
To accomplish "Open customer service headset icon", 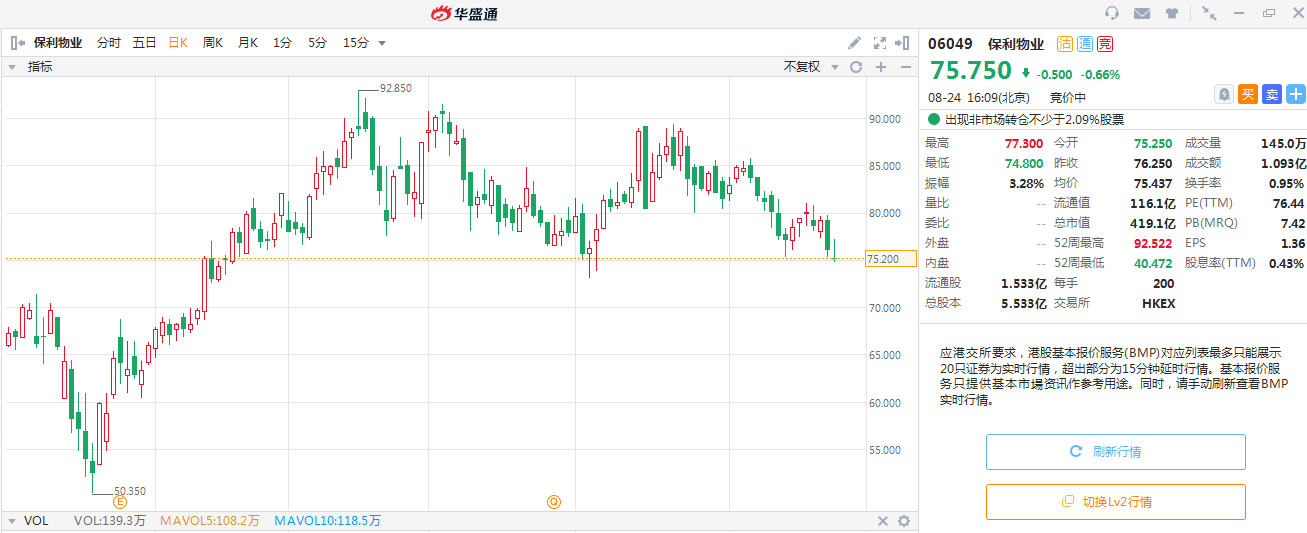I will click(x=1112, y=13).
